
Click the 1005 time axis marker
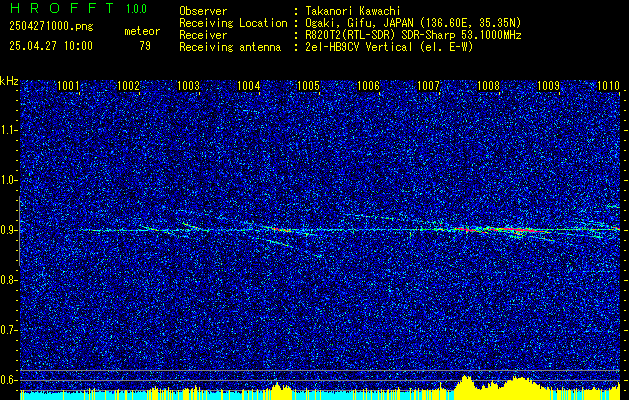tap(308, 85)
